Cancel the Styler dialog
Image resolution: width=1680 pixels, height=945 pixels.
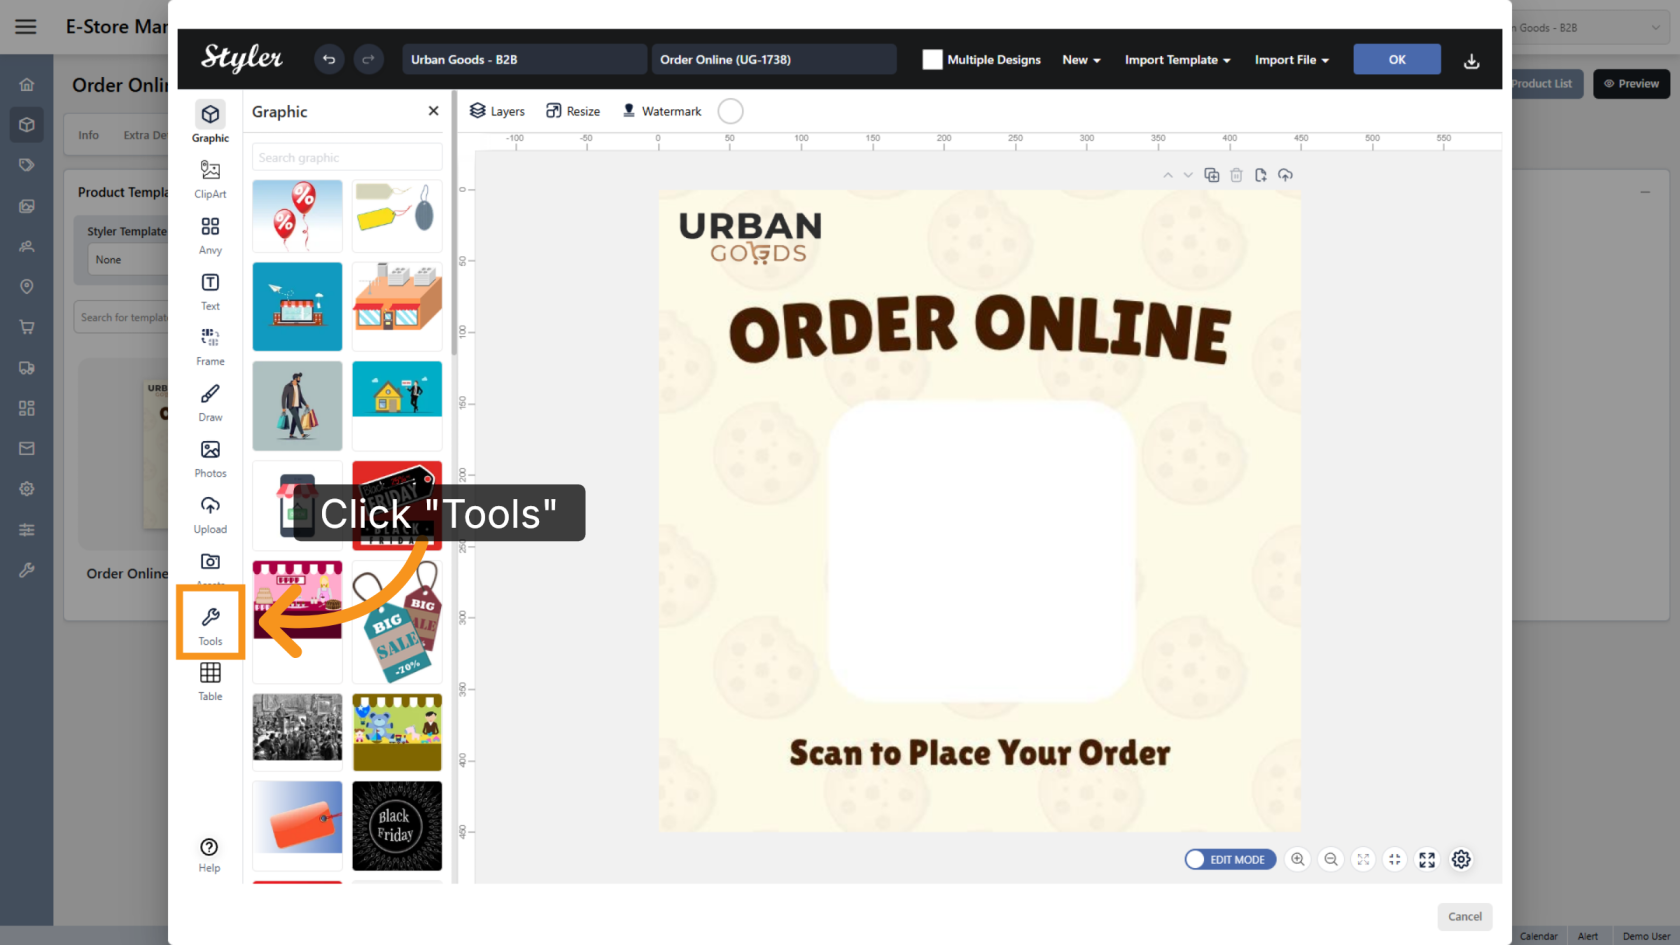(x=1465, y=917)
